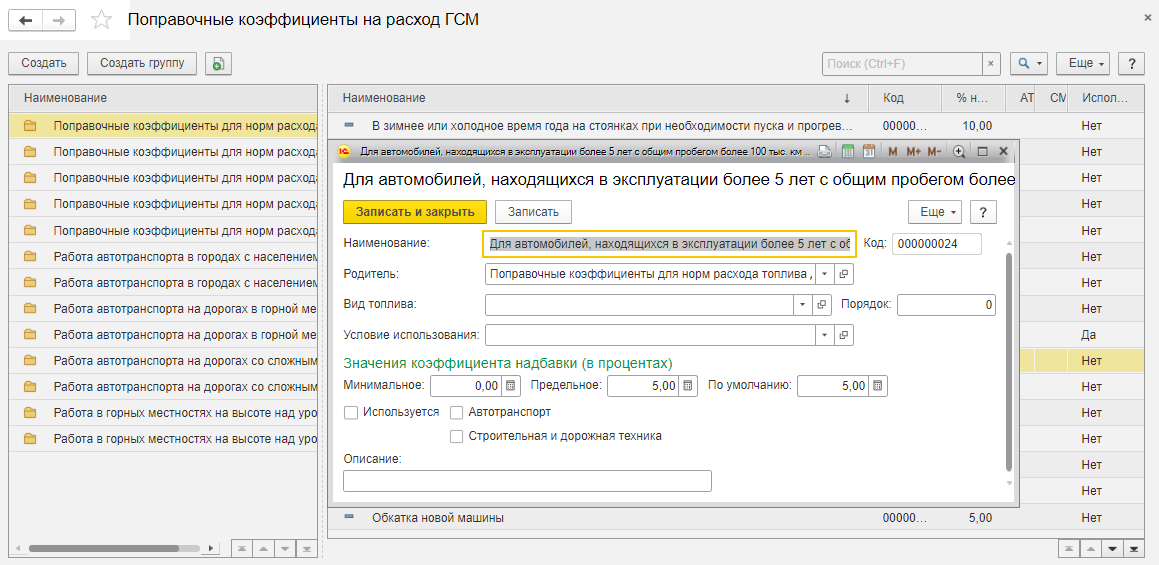Screen dimensions: 1159x565
Task: Open calculator for Минимальное value
Action: pyautogui.click(x=511, y=386)
